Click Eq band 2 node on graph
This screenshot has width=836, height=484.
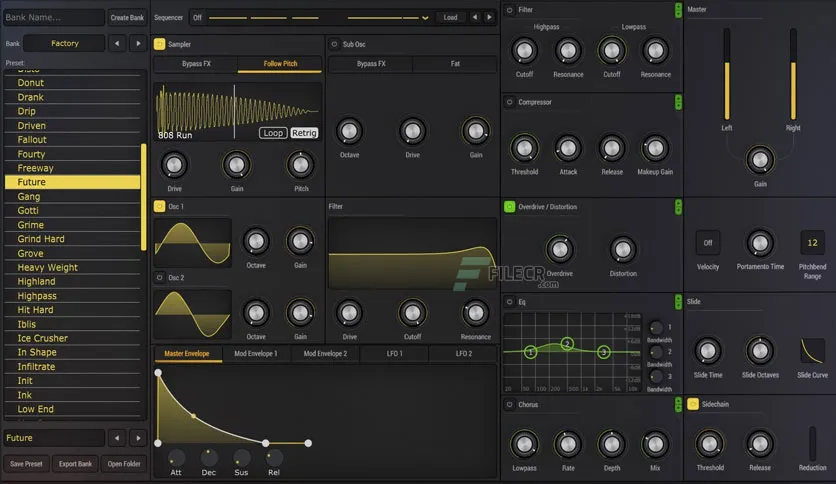tap(567, 344)
